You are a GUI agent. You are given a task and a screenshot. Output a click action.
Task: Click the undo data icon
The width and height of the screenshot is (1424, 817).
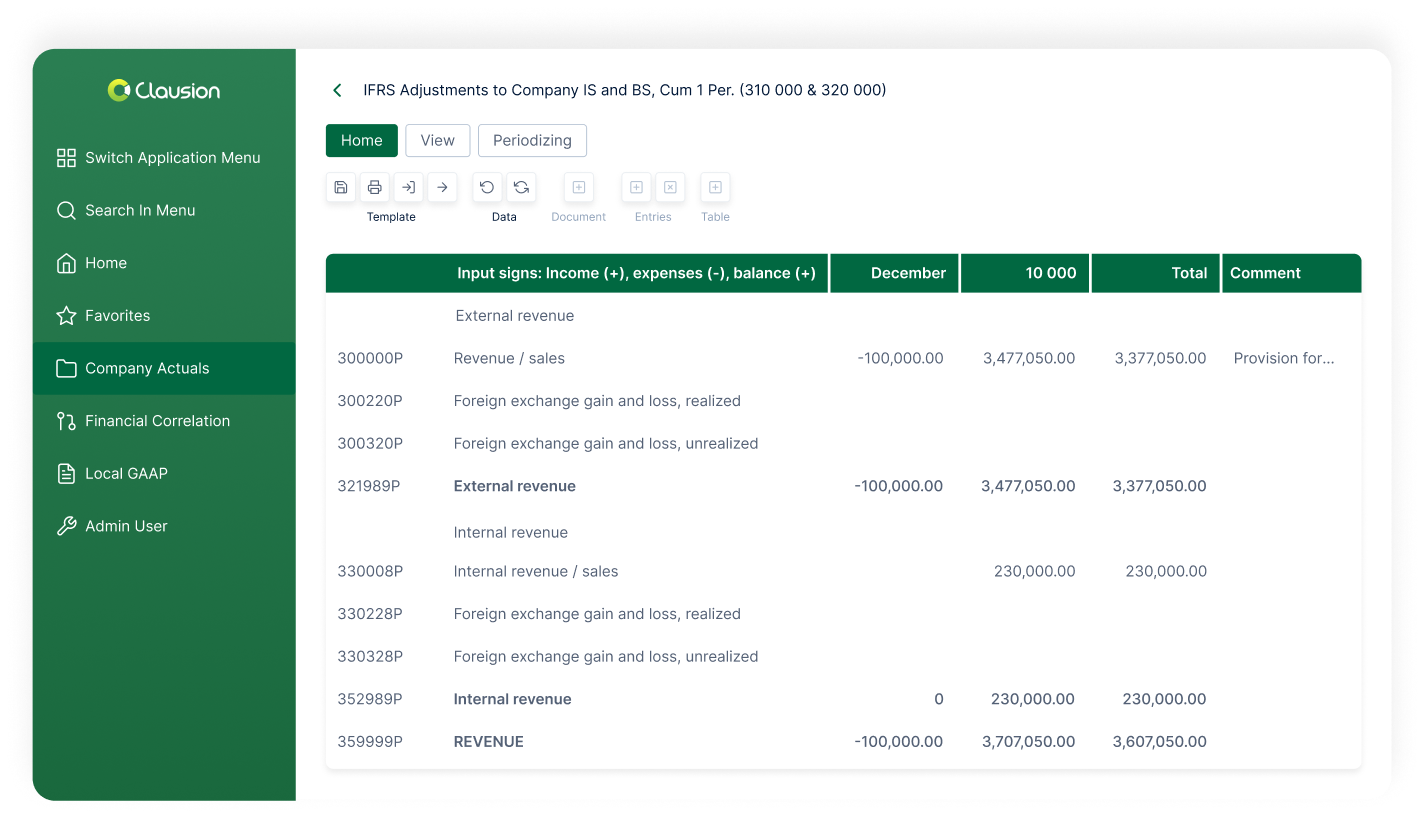pyautogui.click(x=487, y=187)
